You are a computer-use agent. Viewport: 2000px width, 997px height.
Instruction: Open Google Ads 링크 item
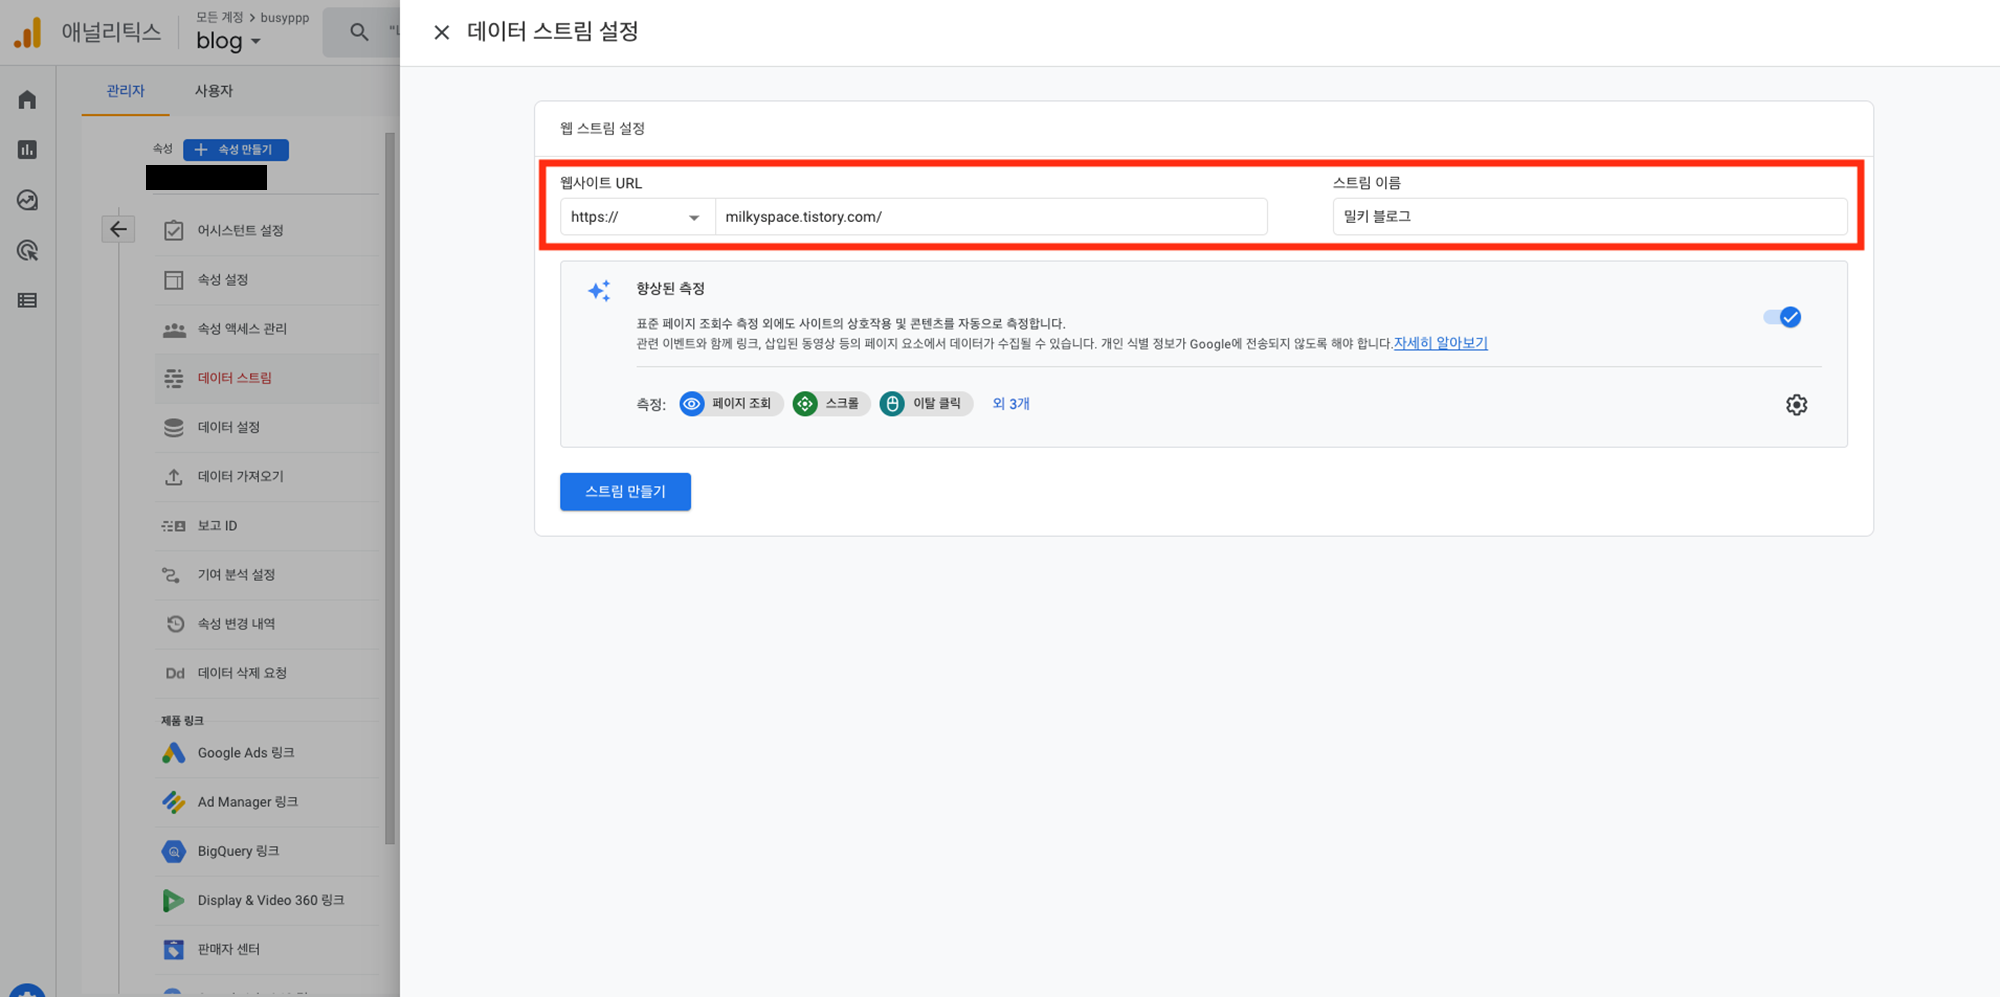point(267,753)
